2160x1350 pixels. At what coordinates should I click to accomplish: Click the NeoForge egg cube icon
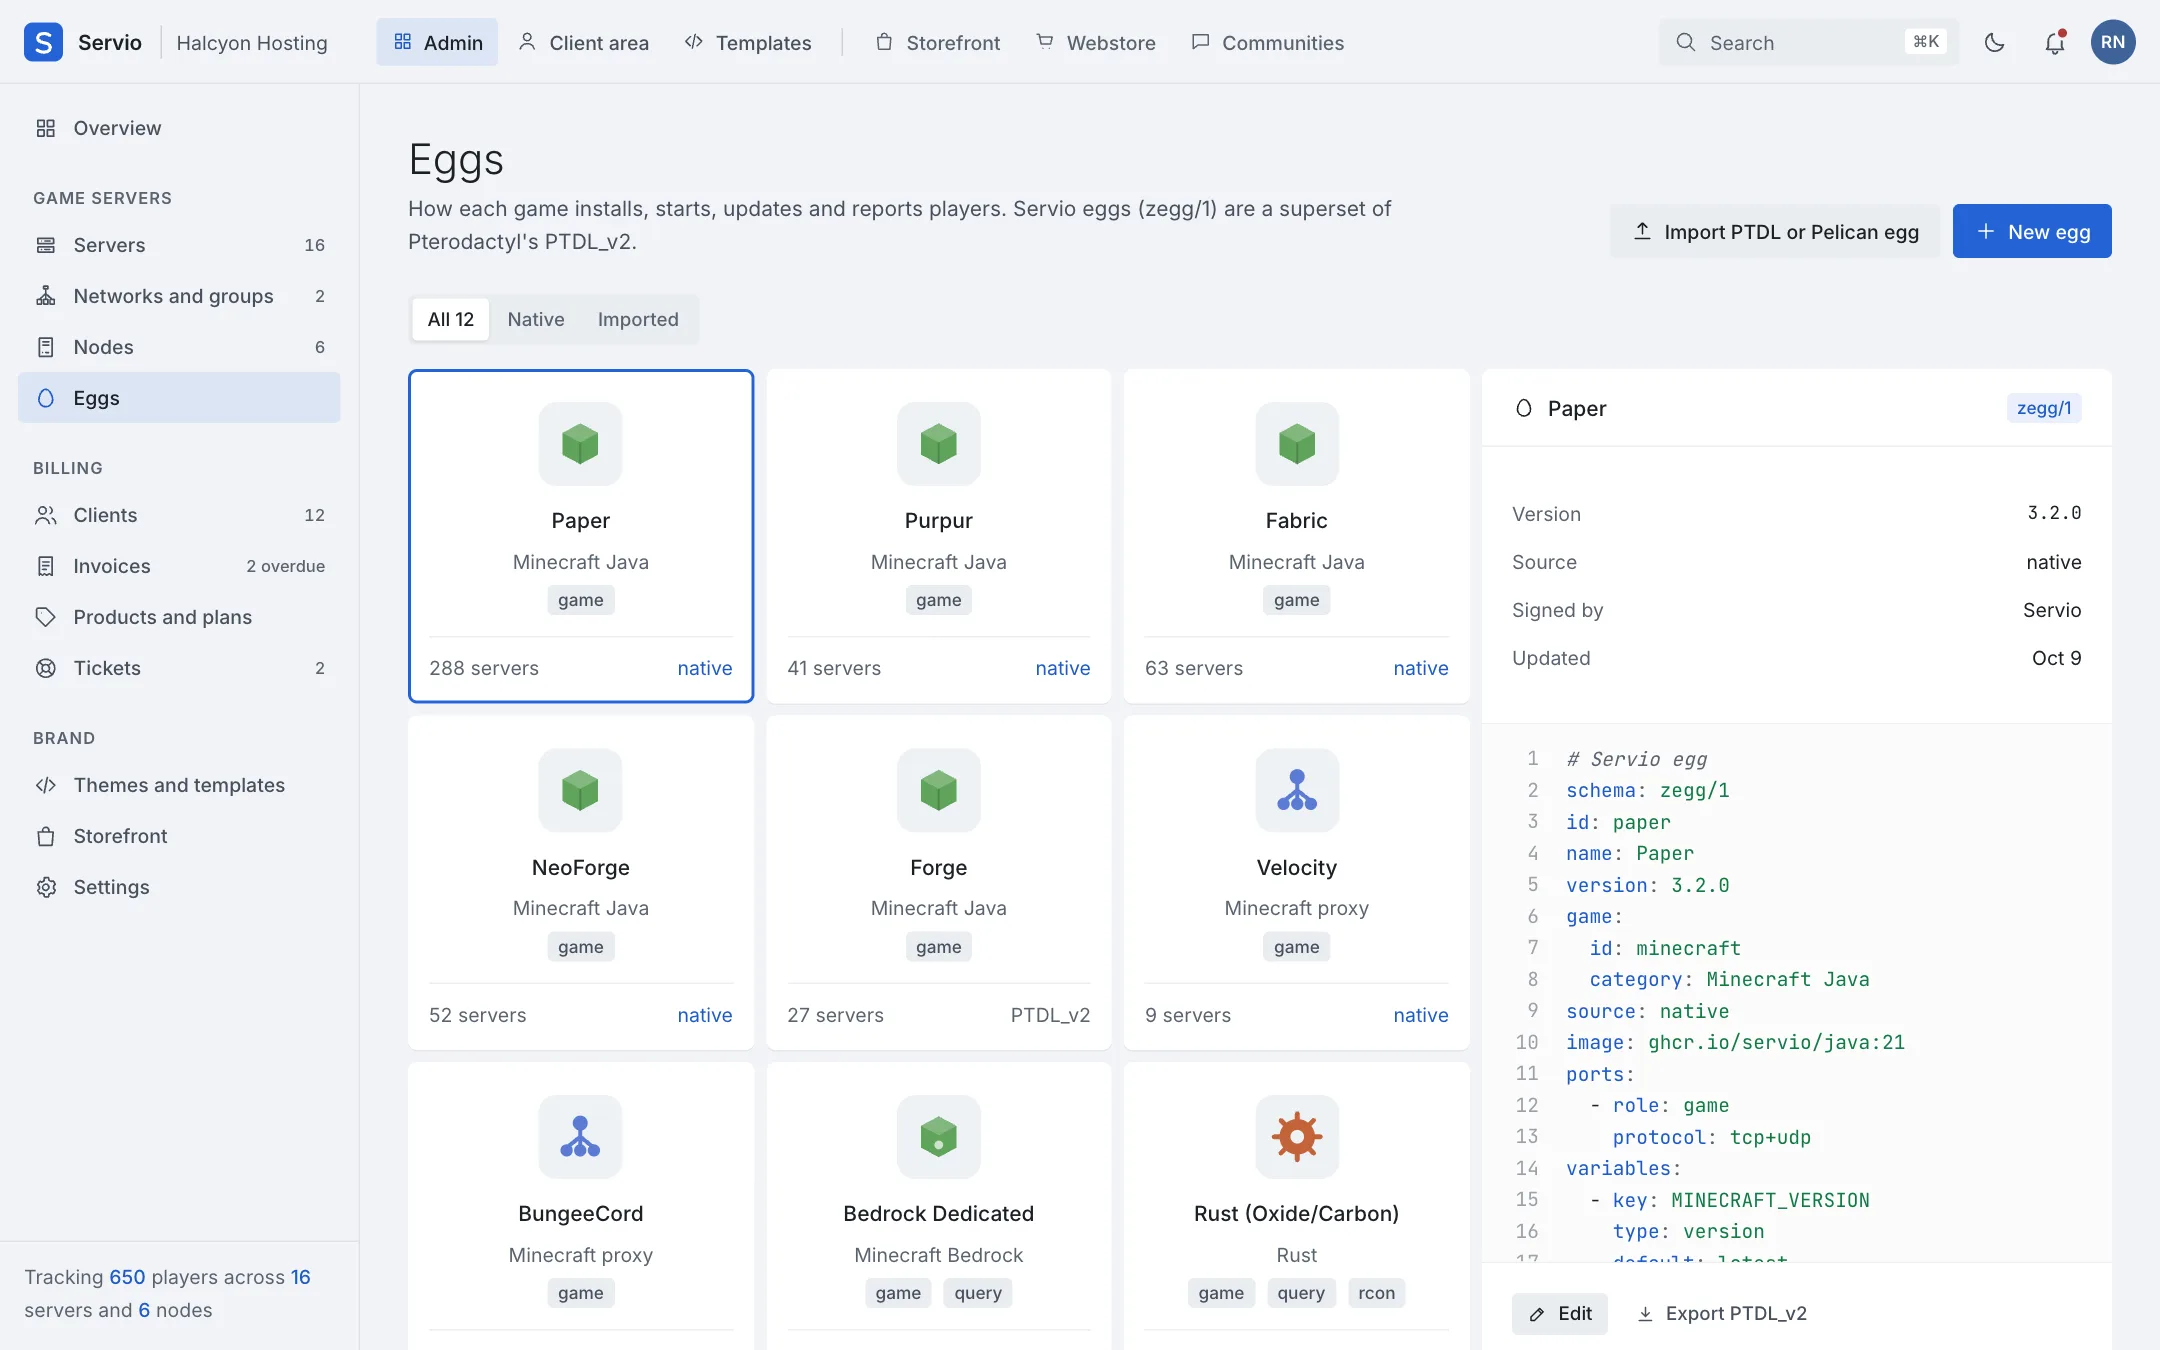tap(580, 790)
